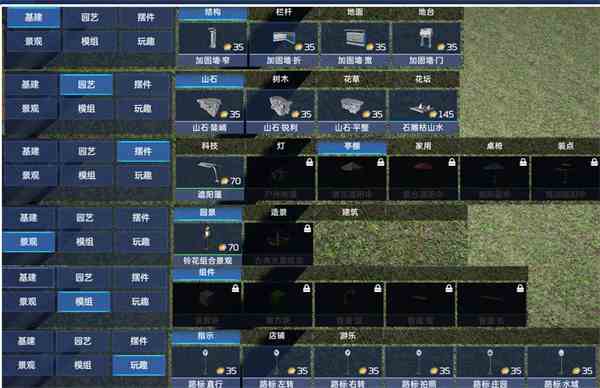Click lock icon on item under 灯 tab
The width and height of the screenshot is (600, 388).
click(310, 162)
